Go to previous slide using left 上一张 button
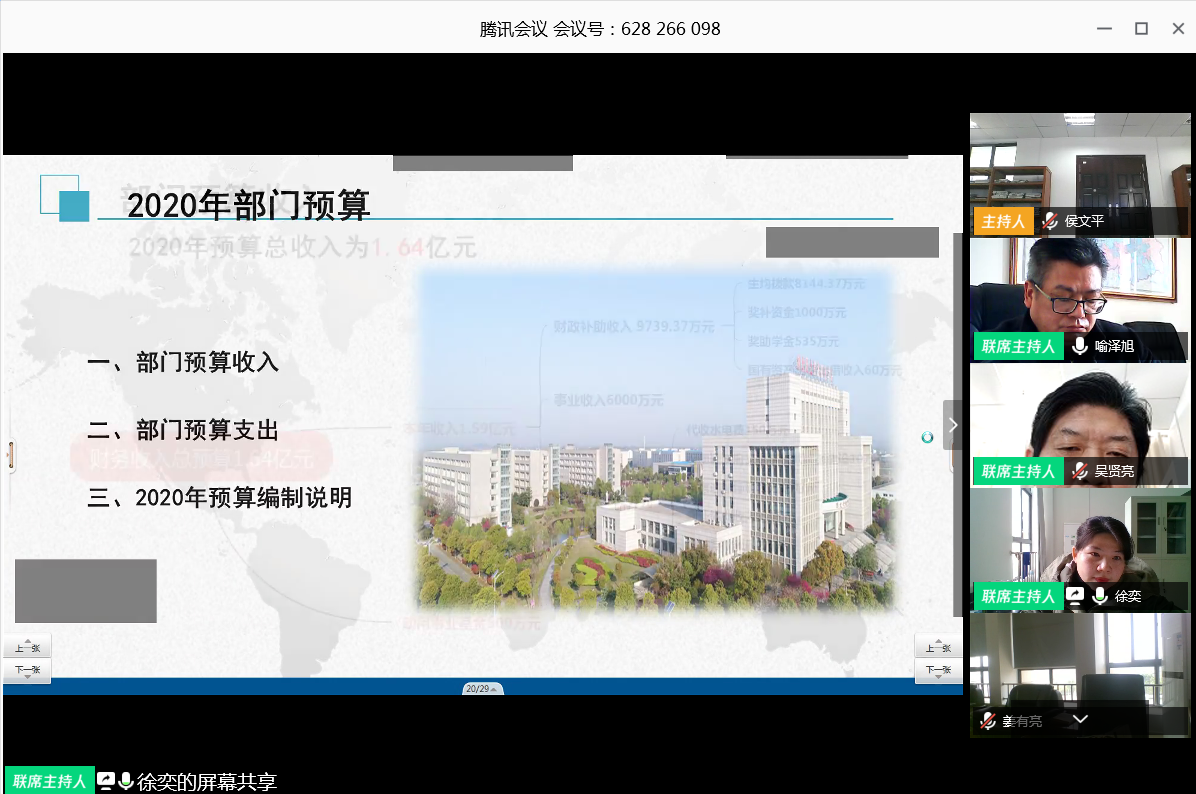Viewport: 1196px width, 794px height. tap(27, 647)
